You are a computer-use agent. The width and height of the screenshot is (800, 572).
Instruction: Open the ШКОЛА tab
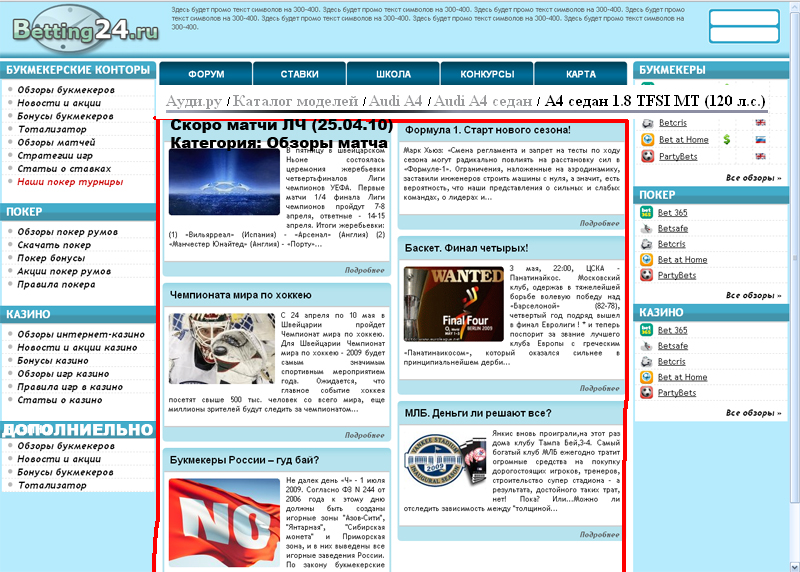click(393, 74)
